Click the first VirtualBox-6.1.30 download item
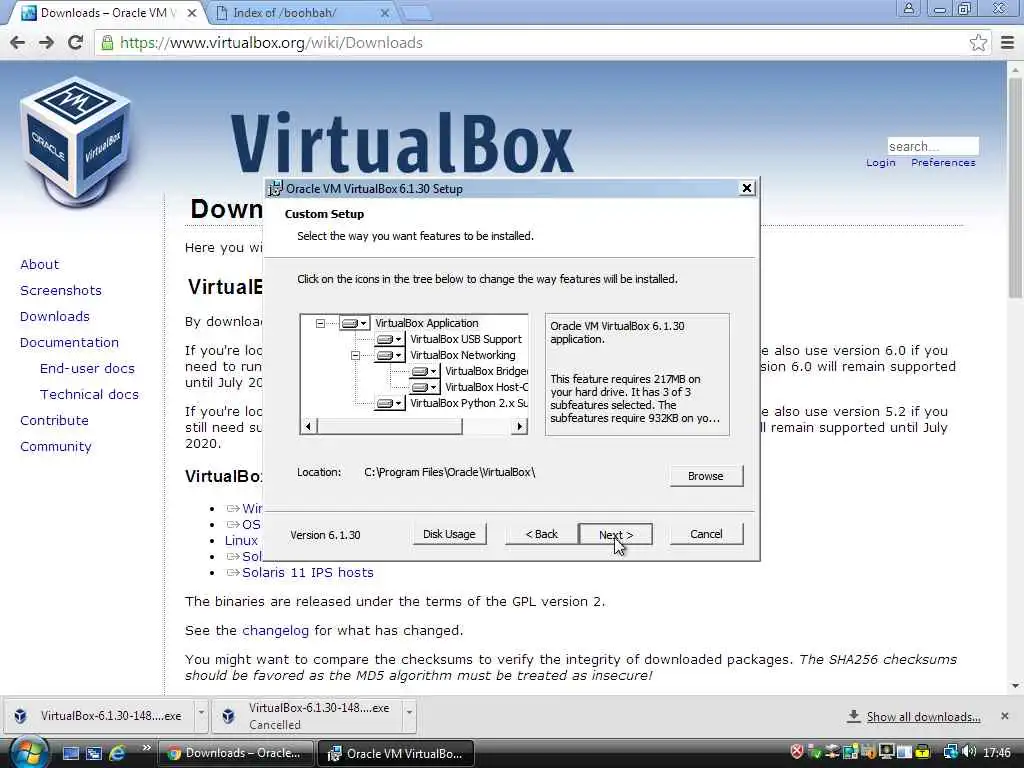 point(99,716)
